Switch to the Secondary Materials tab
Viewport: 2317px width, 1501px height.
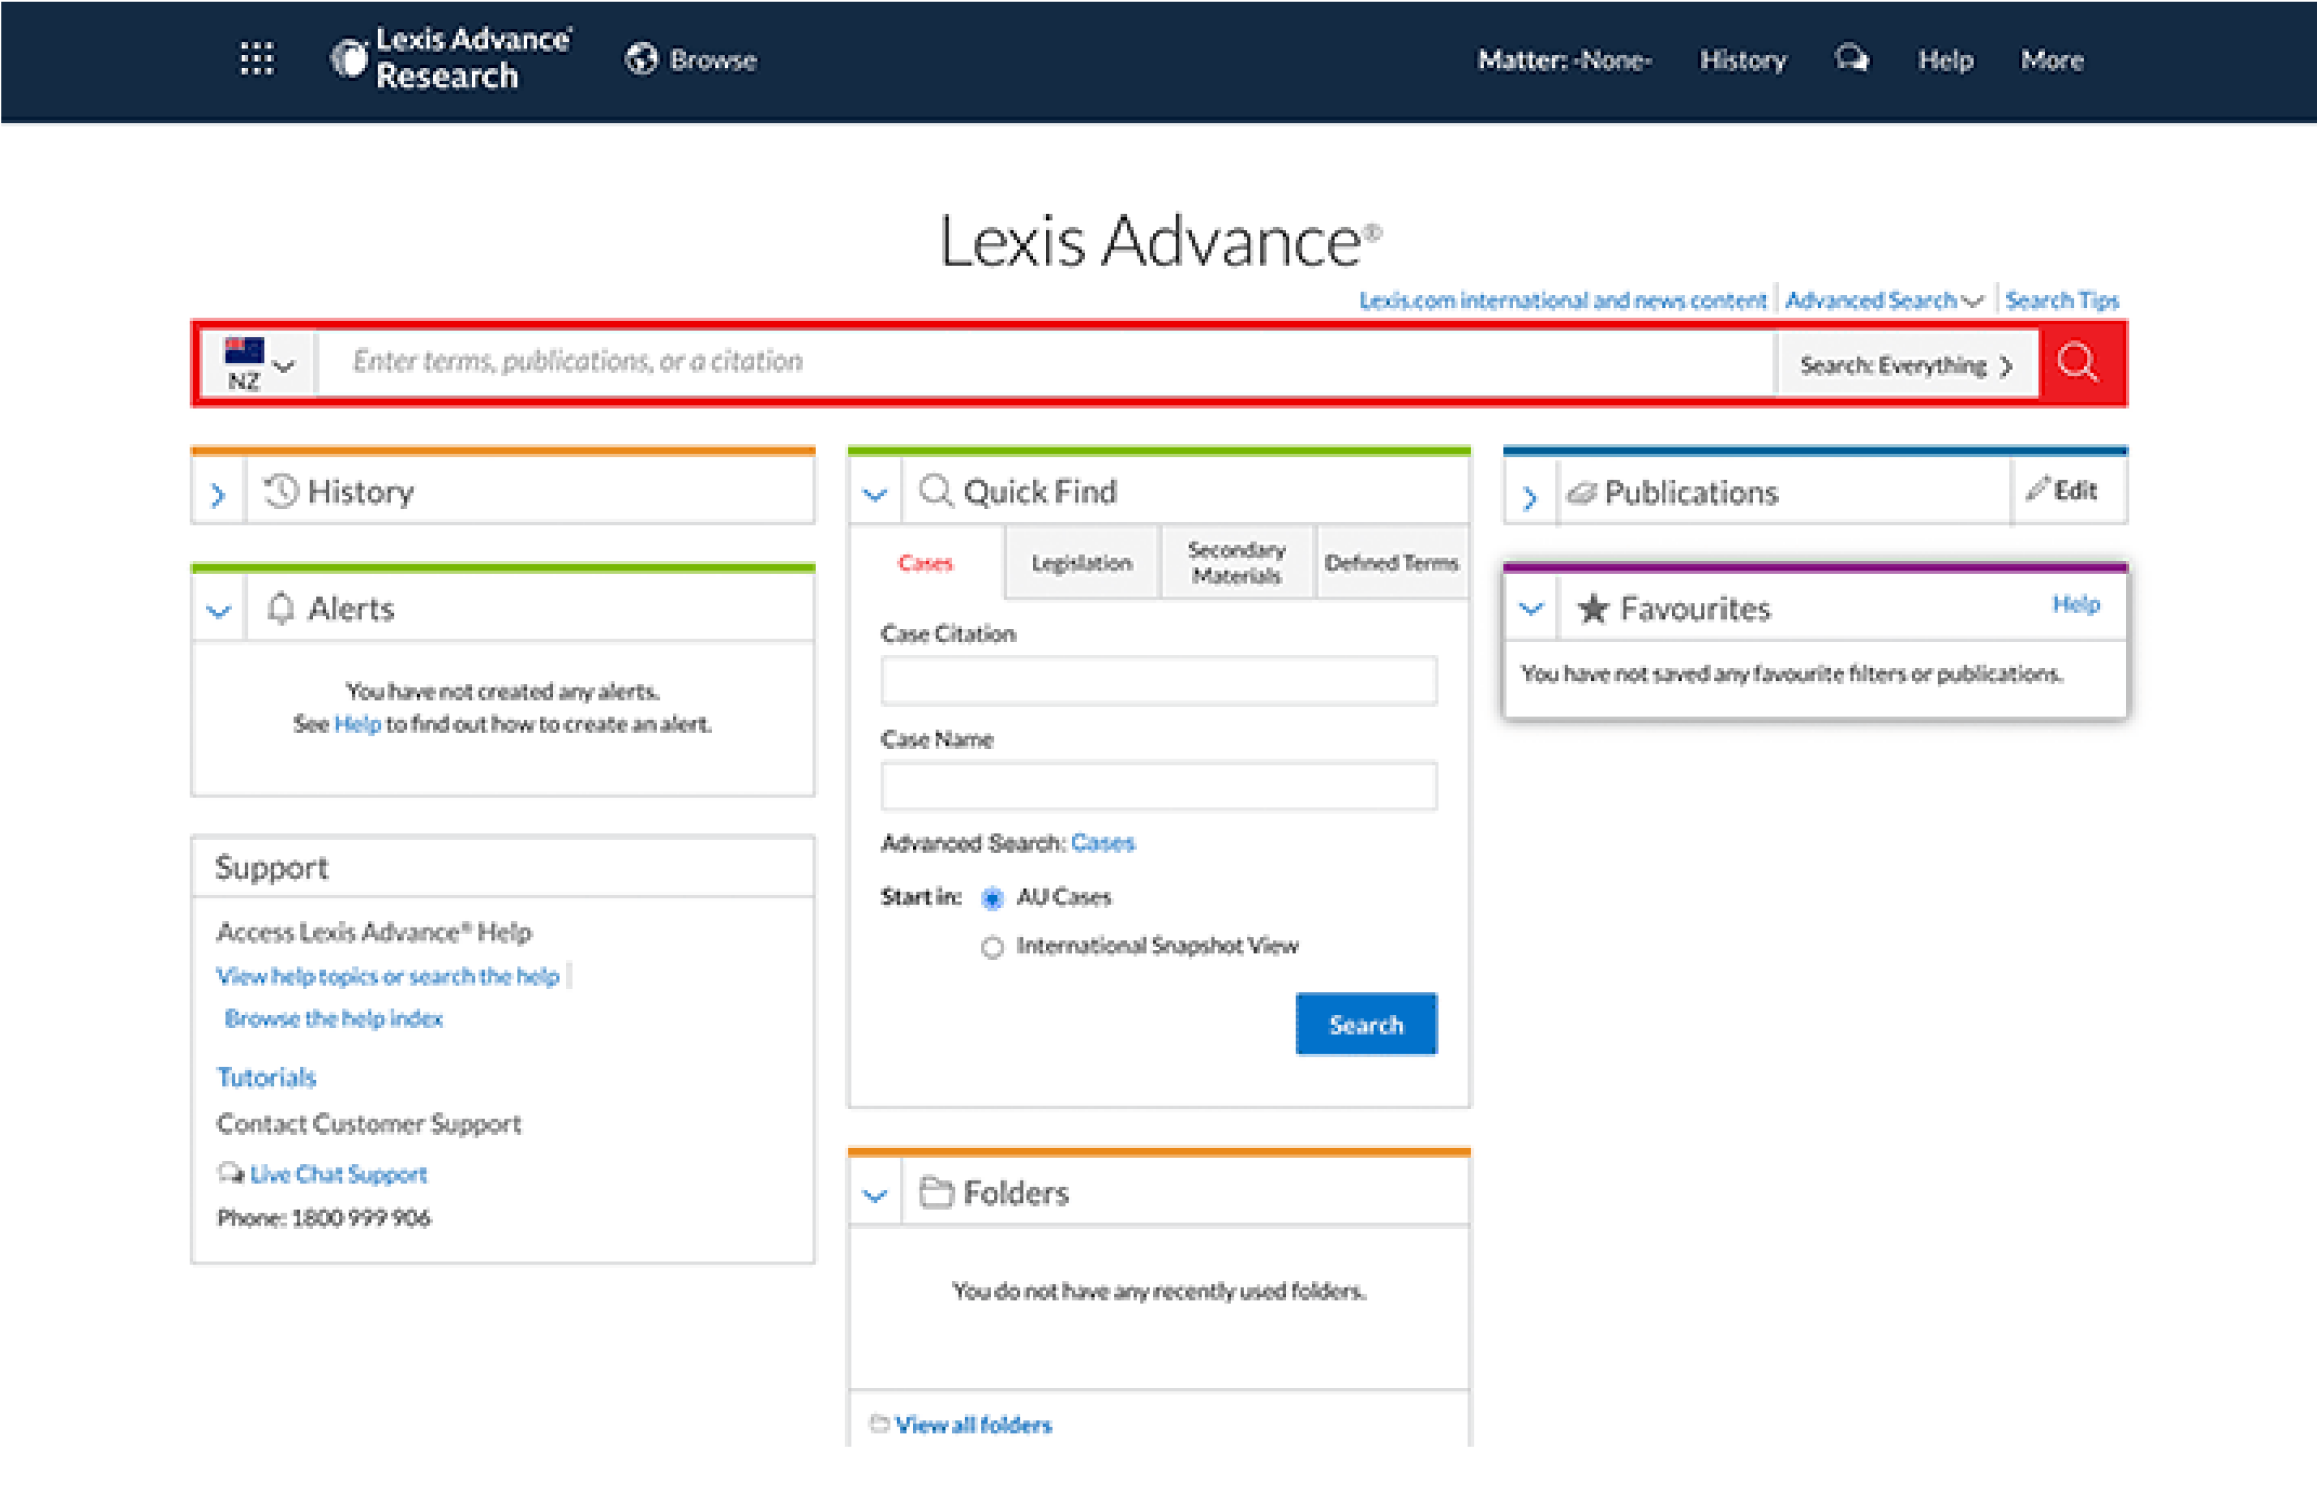click(x=1237, y=563)
